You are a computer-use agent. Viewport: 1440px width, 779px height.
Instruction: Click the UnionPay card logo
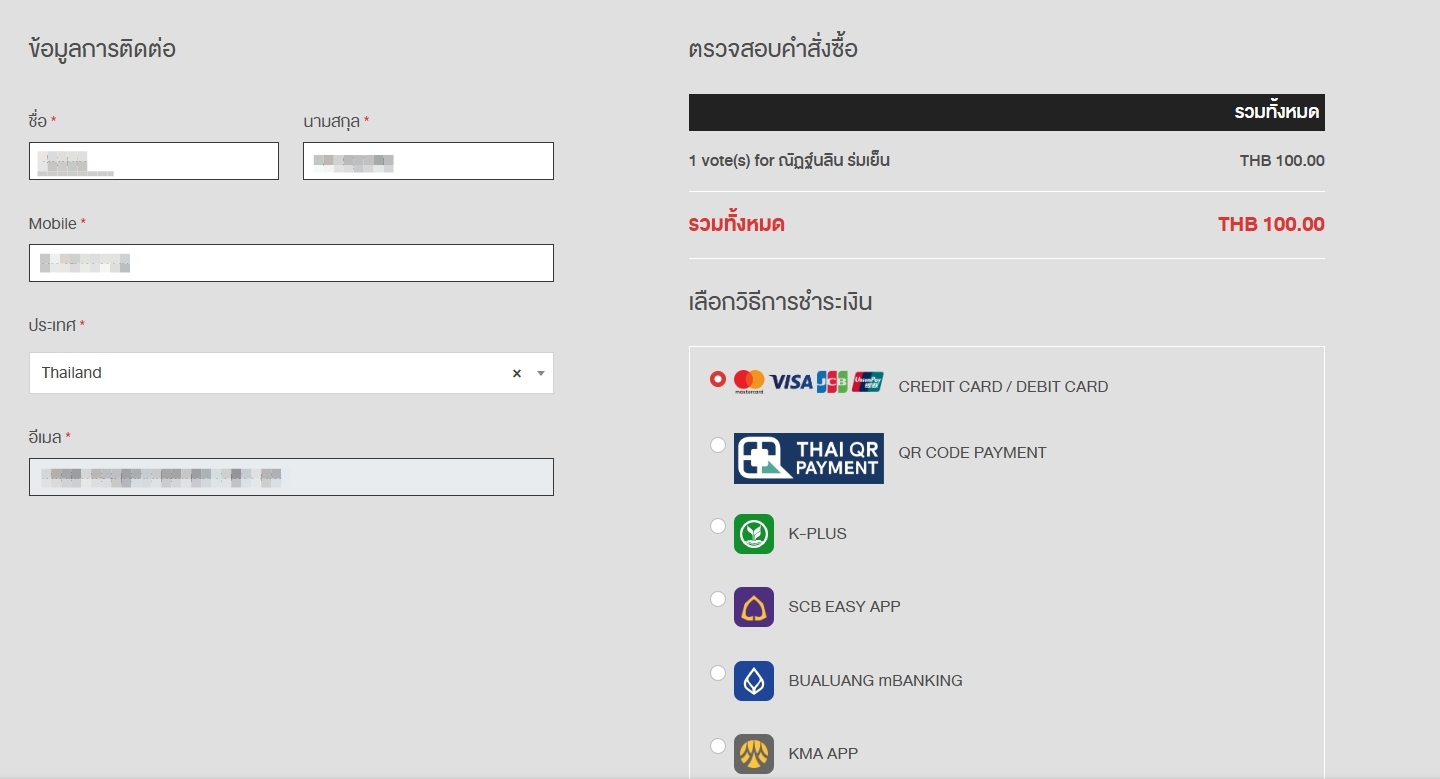pyautogui.click(x=868, y=382)
